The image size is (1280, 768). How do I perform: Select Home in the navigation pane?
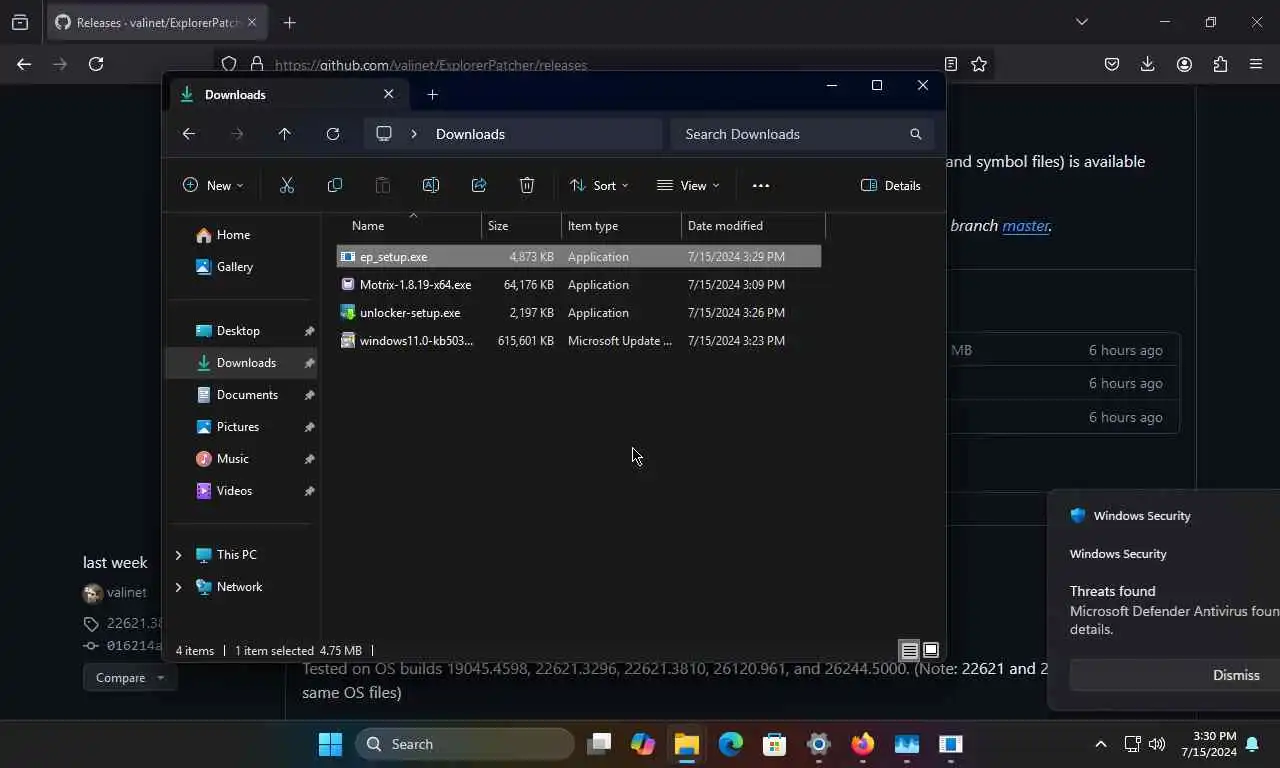[x=242, y=235]
